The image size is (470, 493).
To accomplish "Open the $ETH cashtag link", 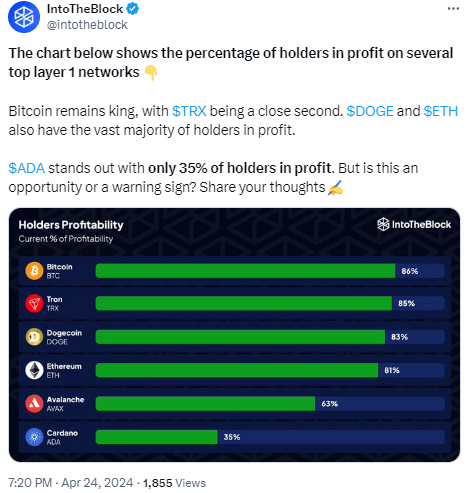I will (440, 111).
